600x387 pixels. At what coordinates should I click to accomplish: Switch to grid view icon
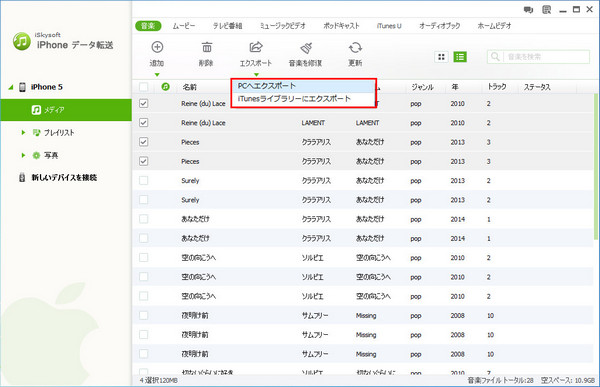tap(441, 57)
